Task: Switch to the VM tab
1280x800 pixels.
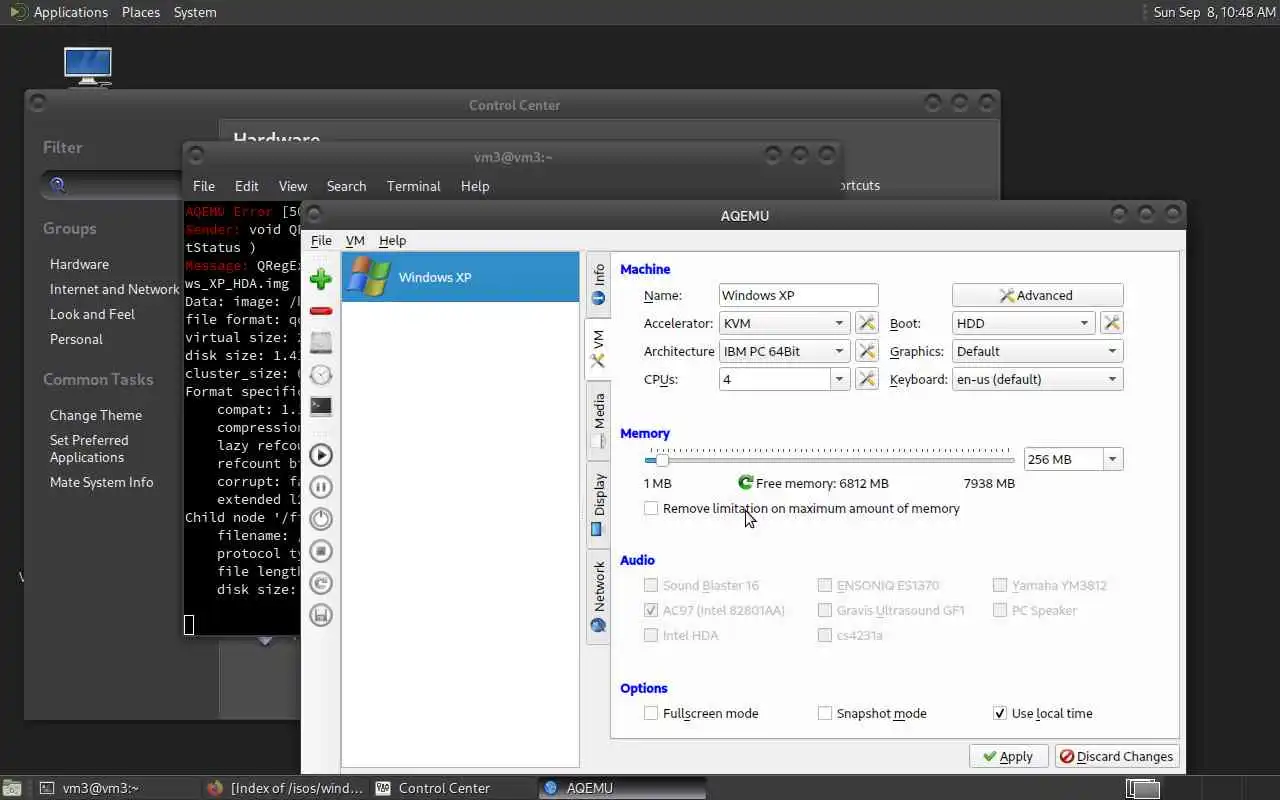Action: pyautogui.click(x=598, y=348)
